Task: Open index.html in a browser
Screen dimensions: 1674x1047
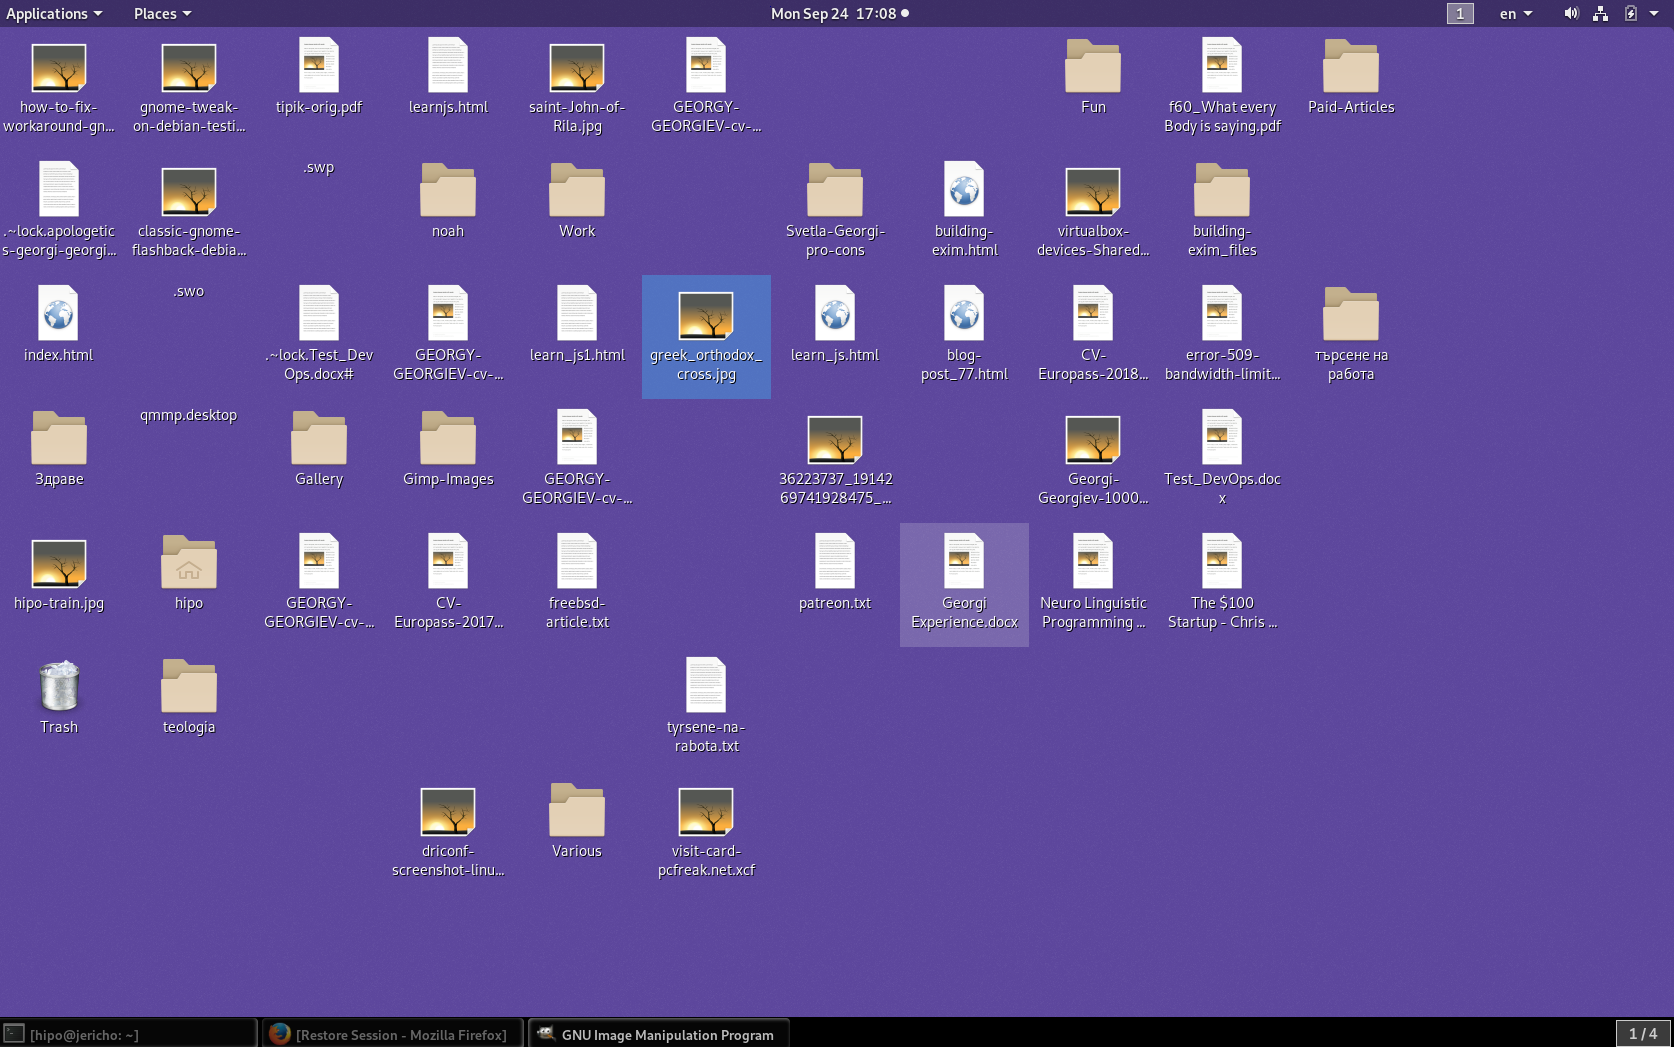Action: (59, 313)
